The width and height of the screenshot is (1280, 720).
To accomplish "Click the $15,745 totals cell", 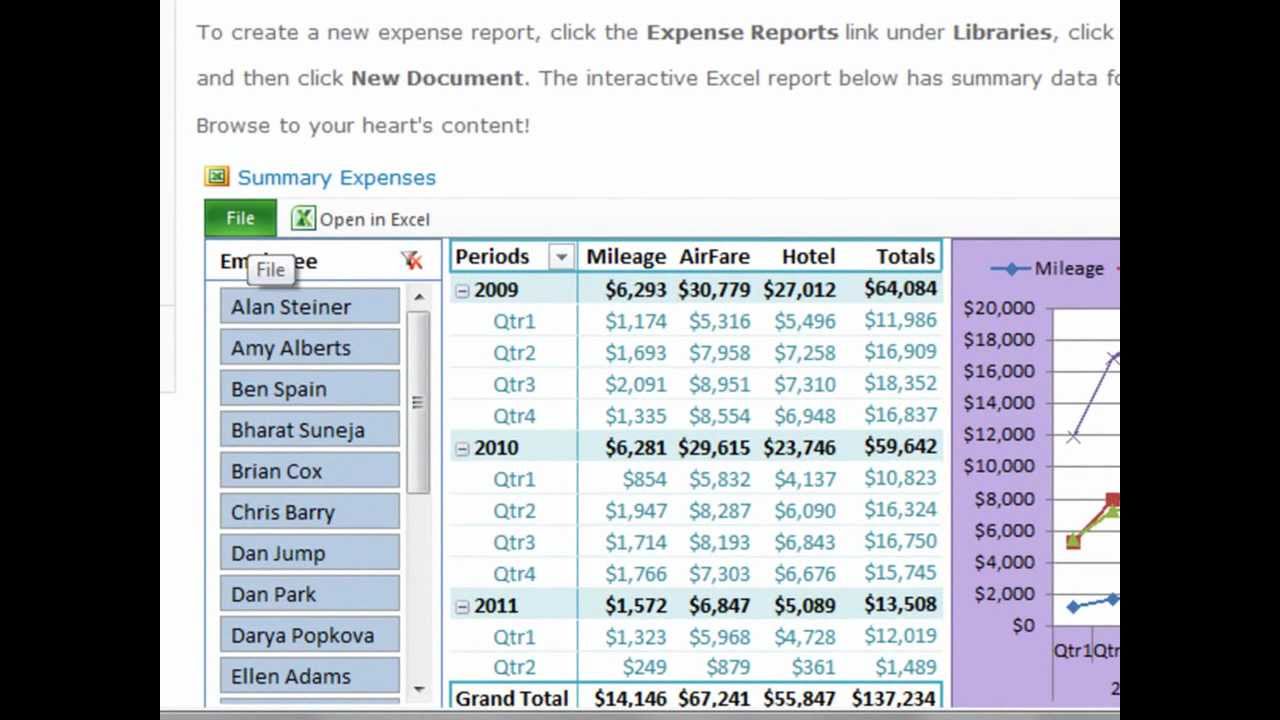I will click(x=900, y=573).
